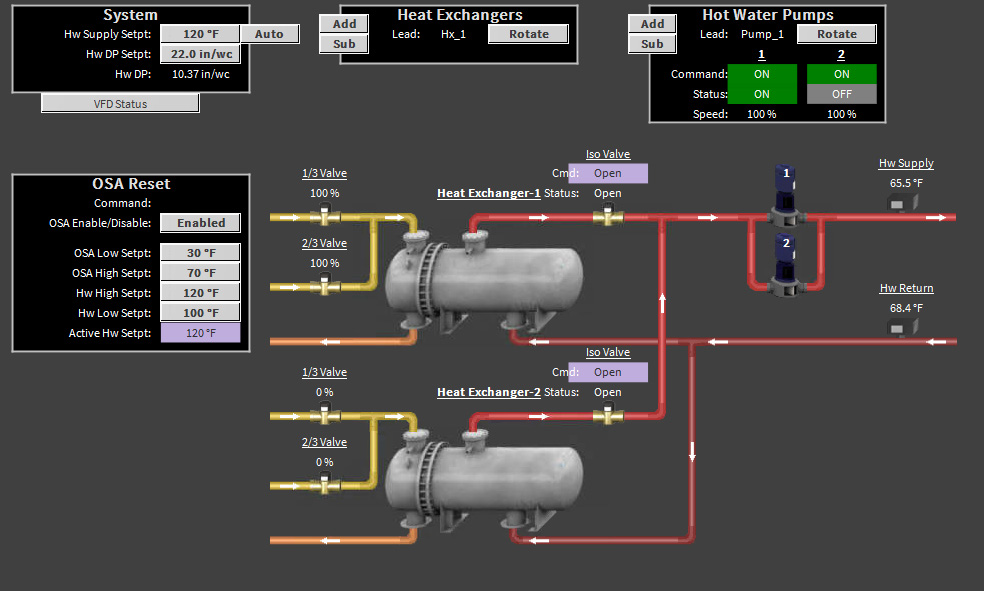Click the Heat Exchanger-1 2/3 Valve icon
The width and height of the screenshot is (984, 591).
[324, 285]
